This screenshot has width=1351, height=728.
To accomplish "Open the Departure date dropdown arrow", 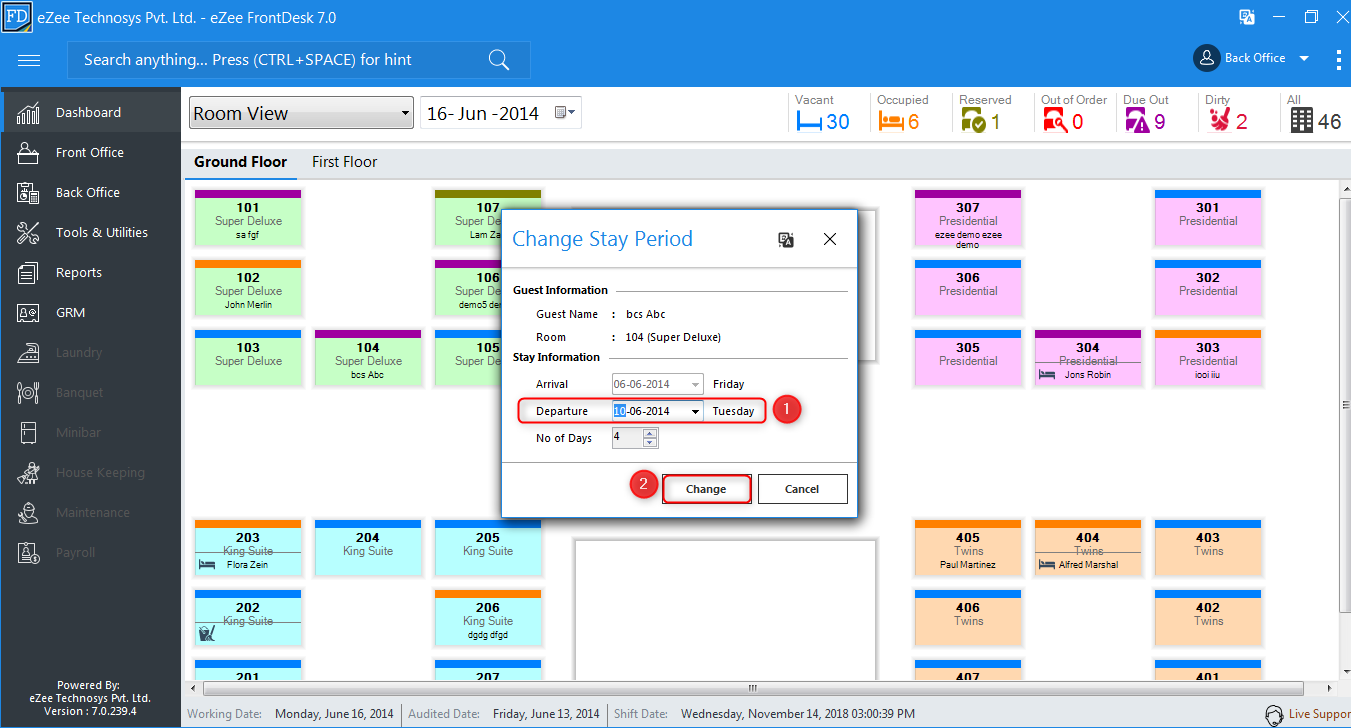I will point(695,411).
